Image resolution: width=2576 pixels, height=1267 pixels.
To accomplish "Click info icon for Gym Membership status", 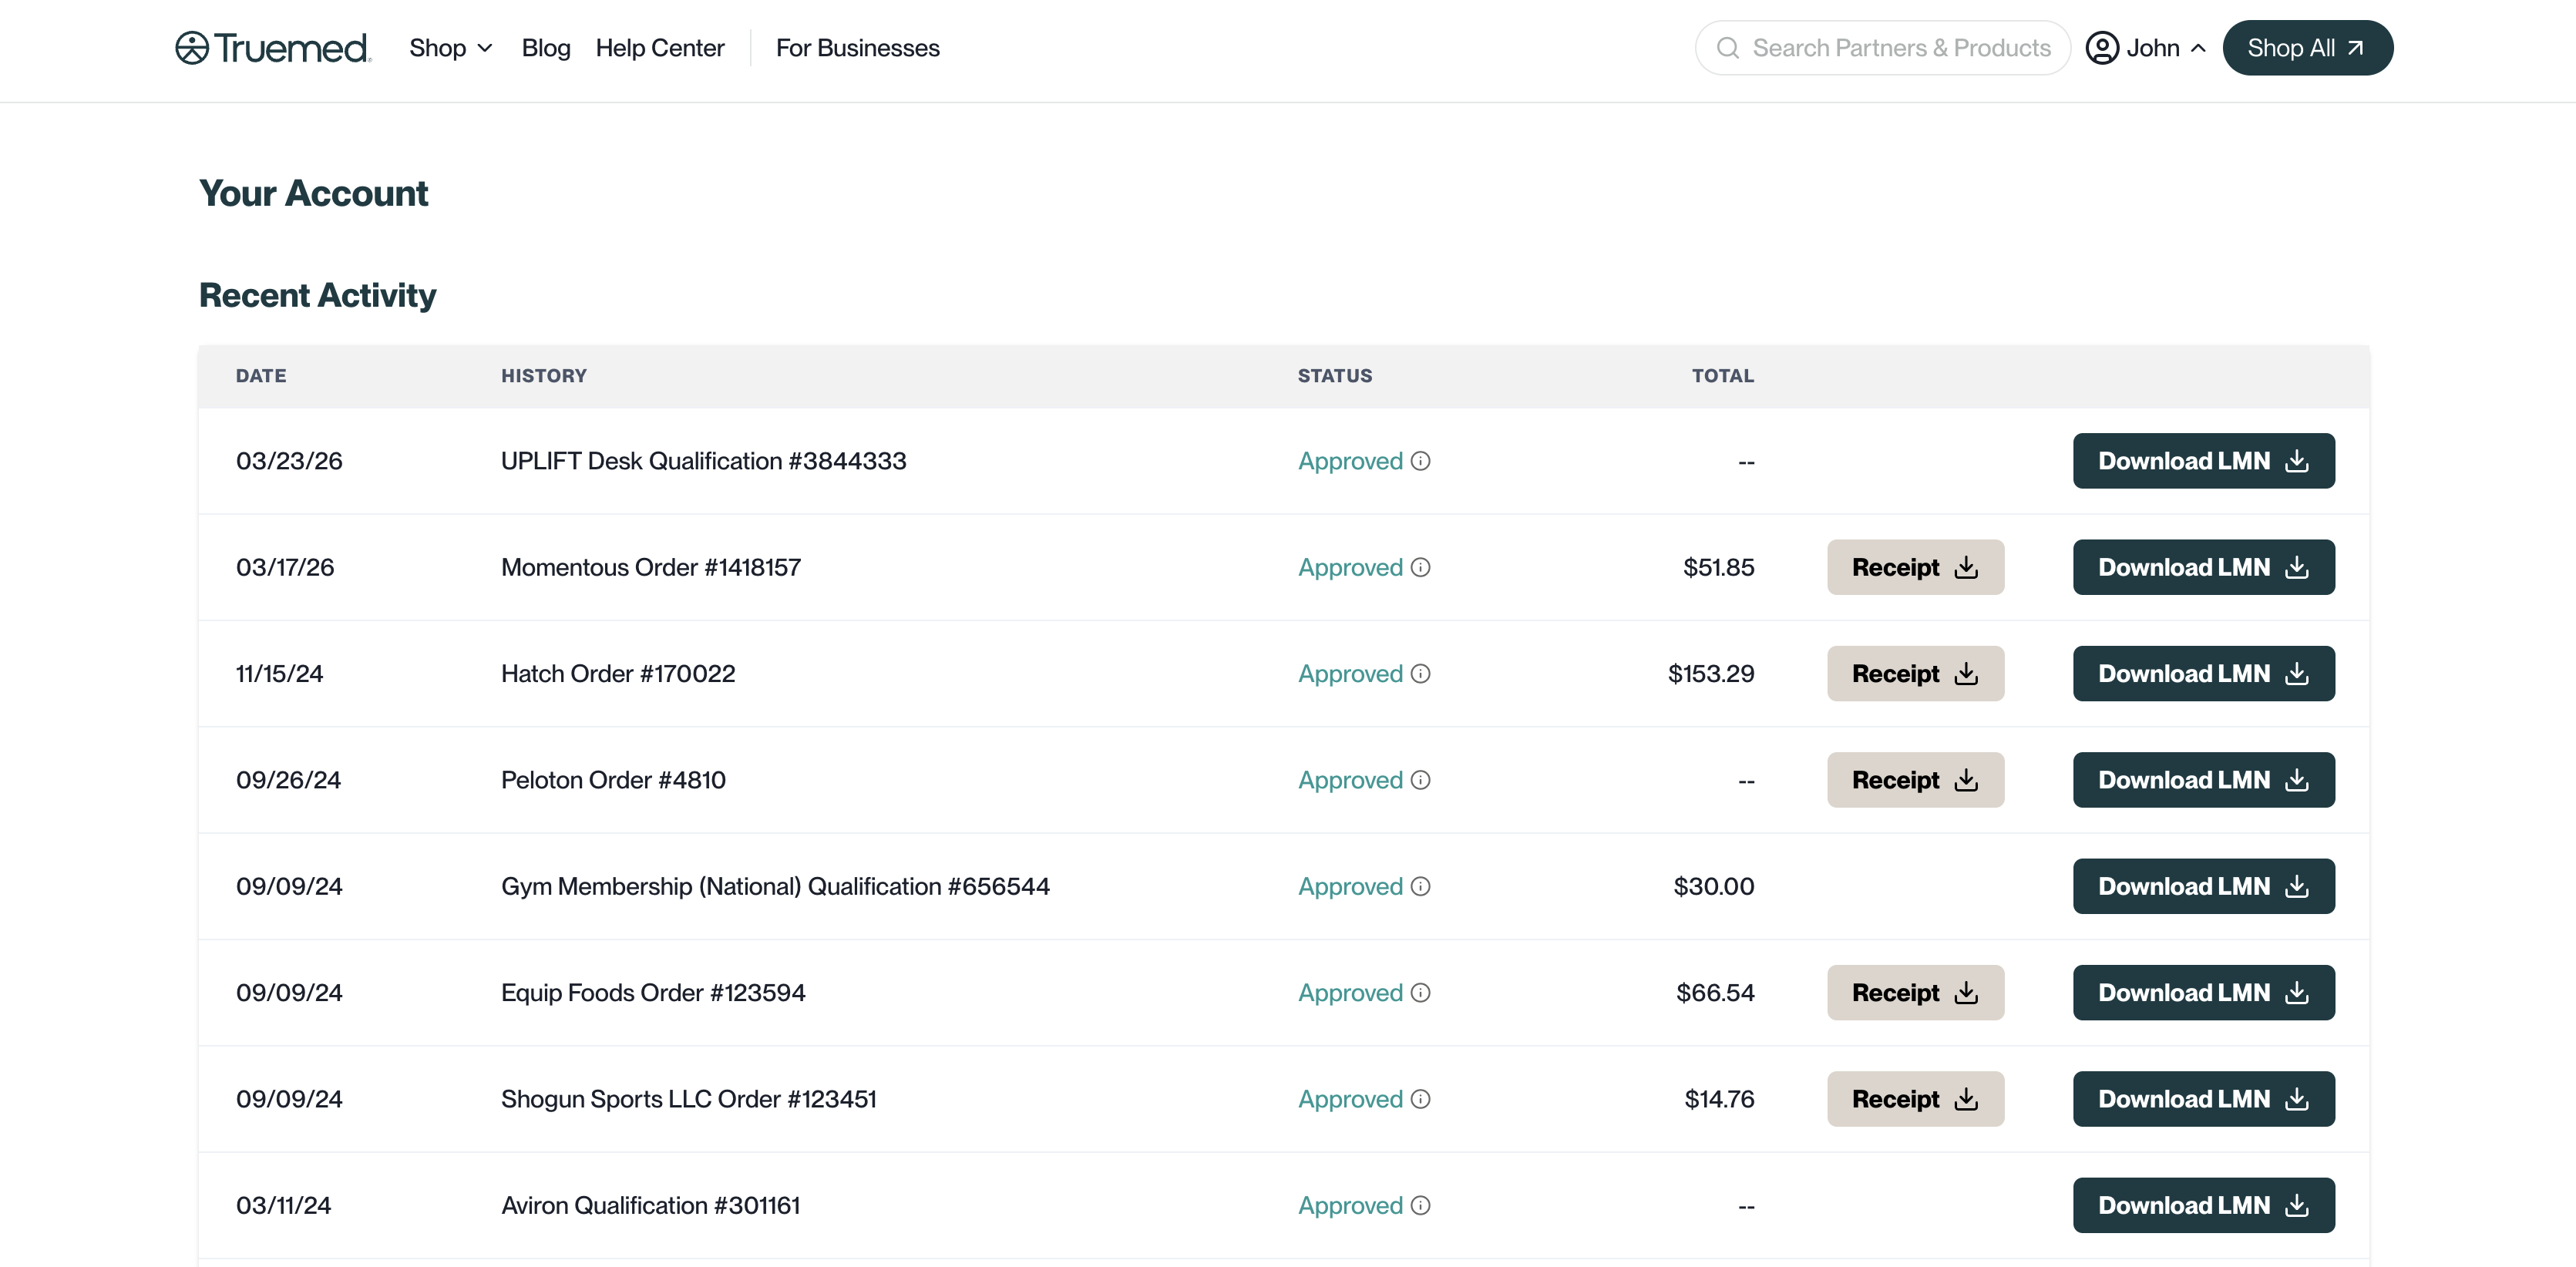I will point(1420,886).
